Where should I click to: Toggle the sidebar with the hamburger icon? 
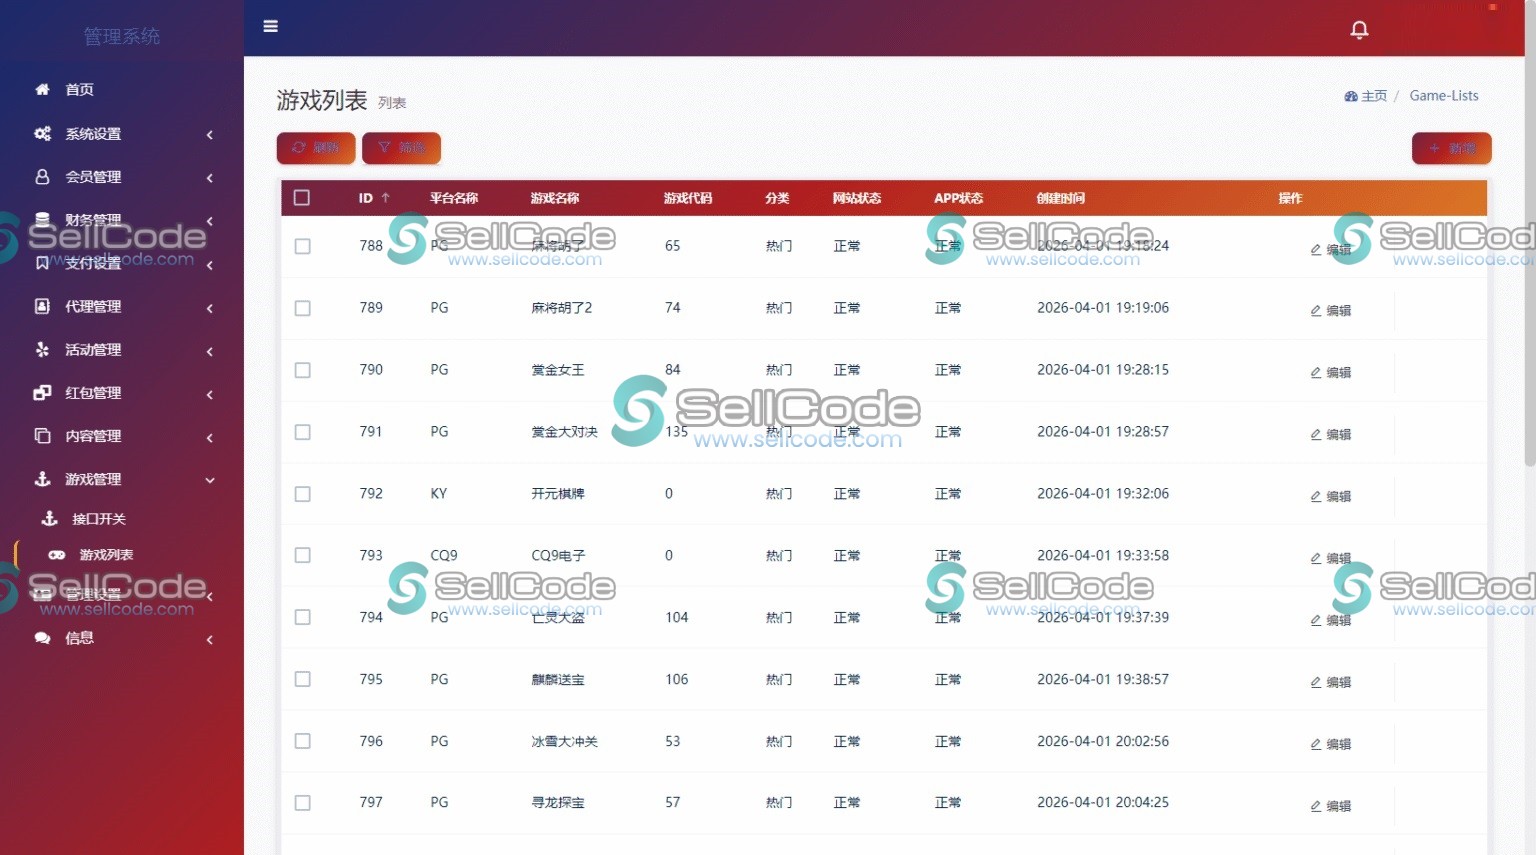click(x=270, y=26)
